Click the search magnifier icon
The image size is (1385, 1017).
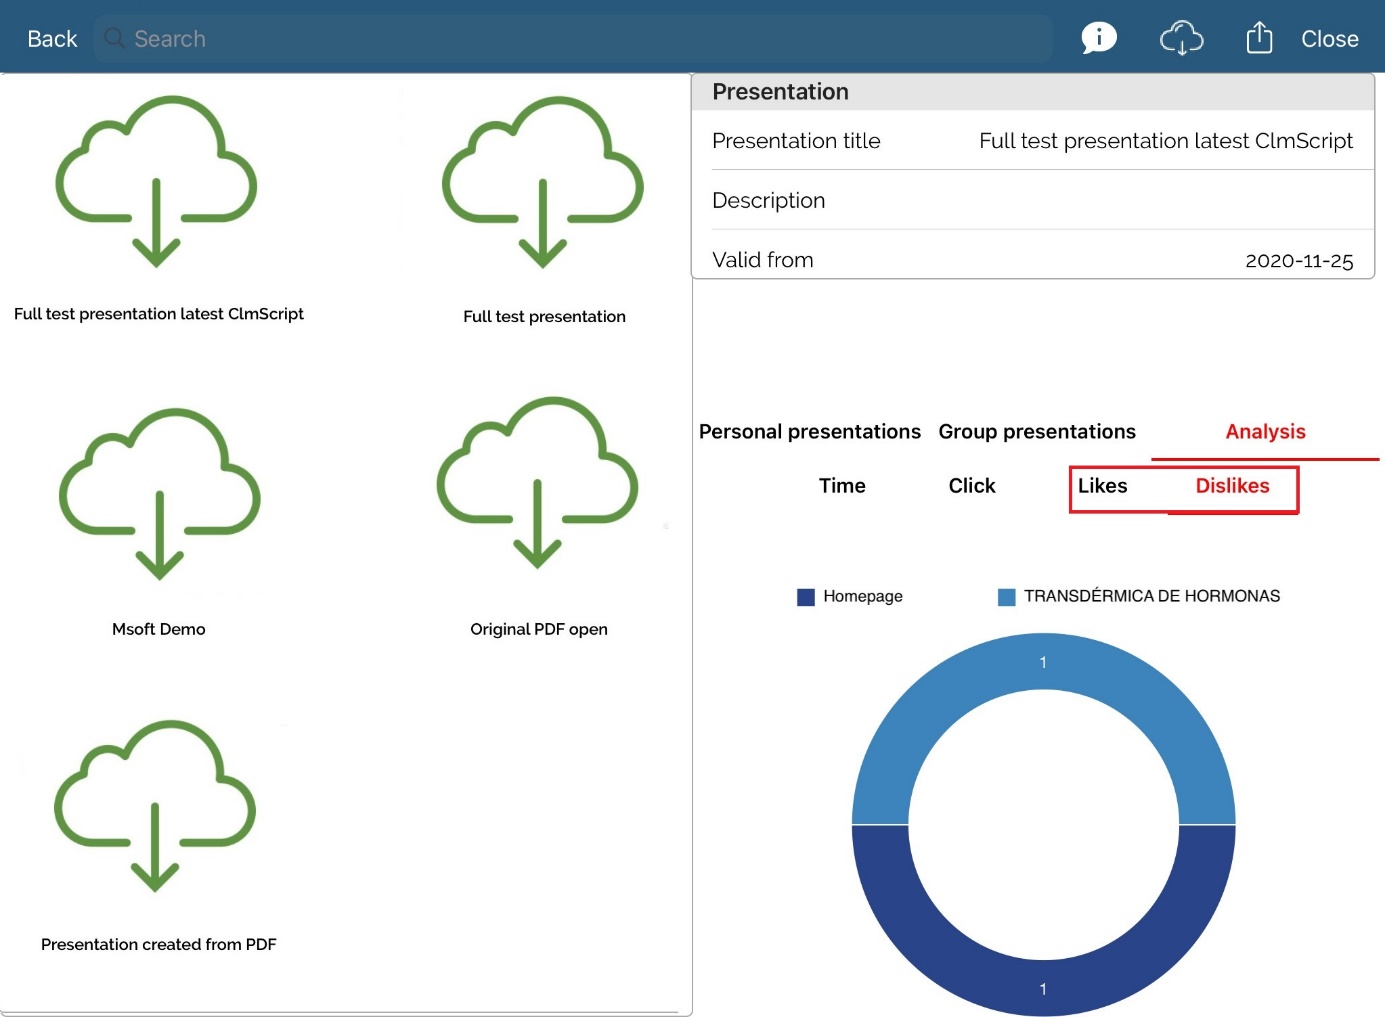115,38
